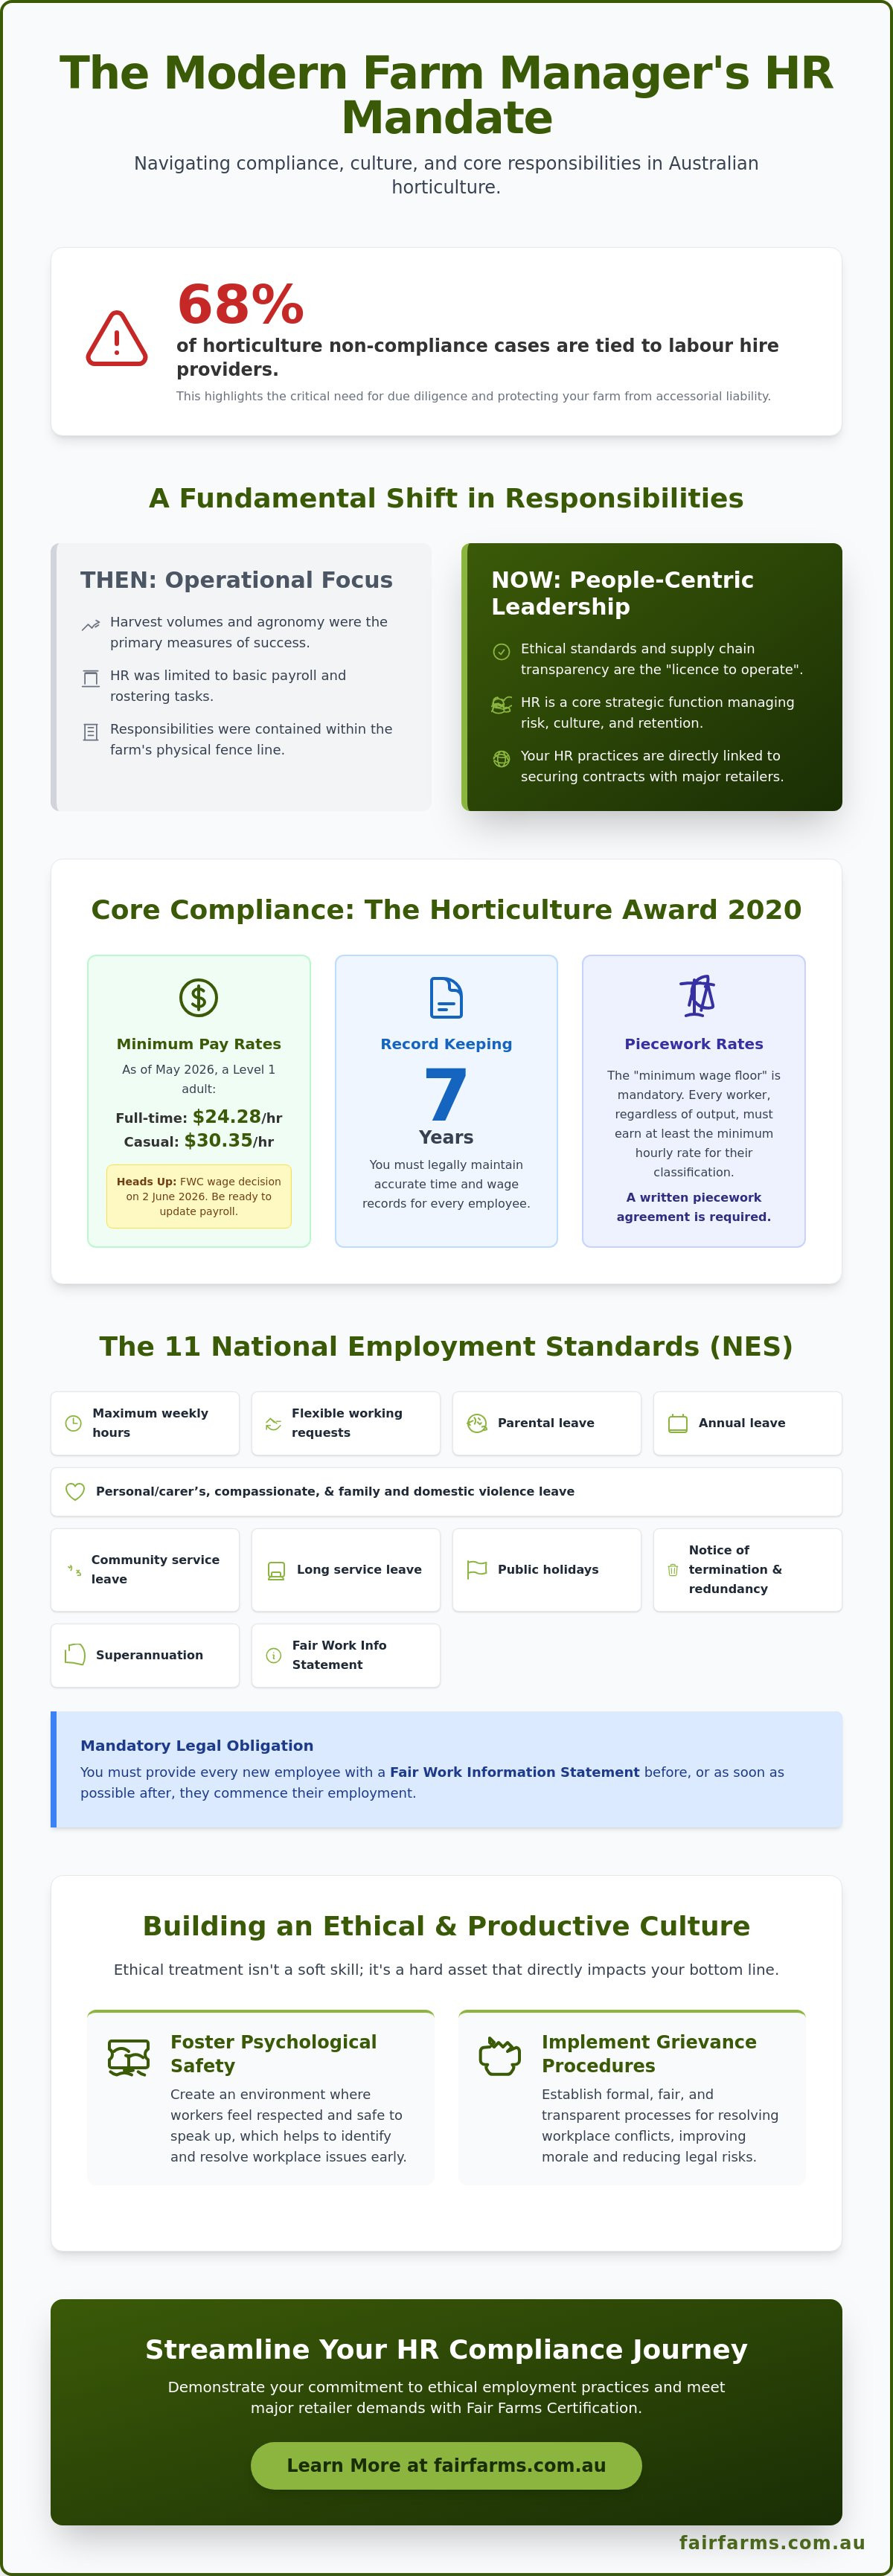Image resolution: width=893 pixels, height=2576 pixels.
Task: Click The Modern Farm Manager's HR Mandate title
Action: 446,95
